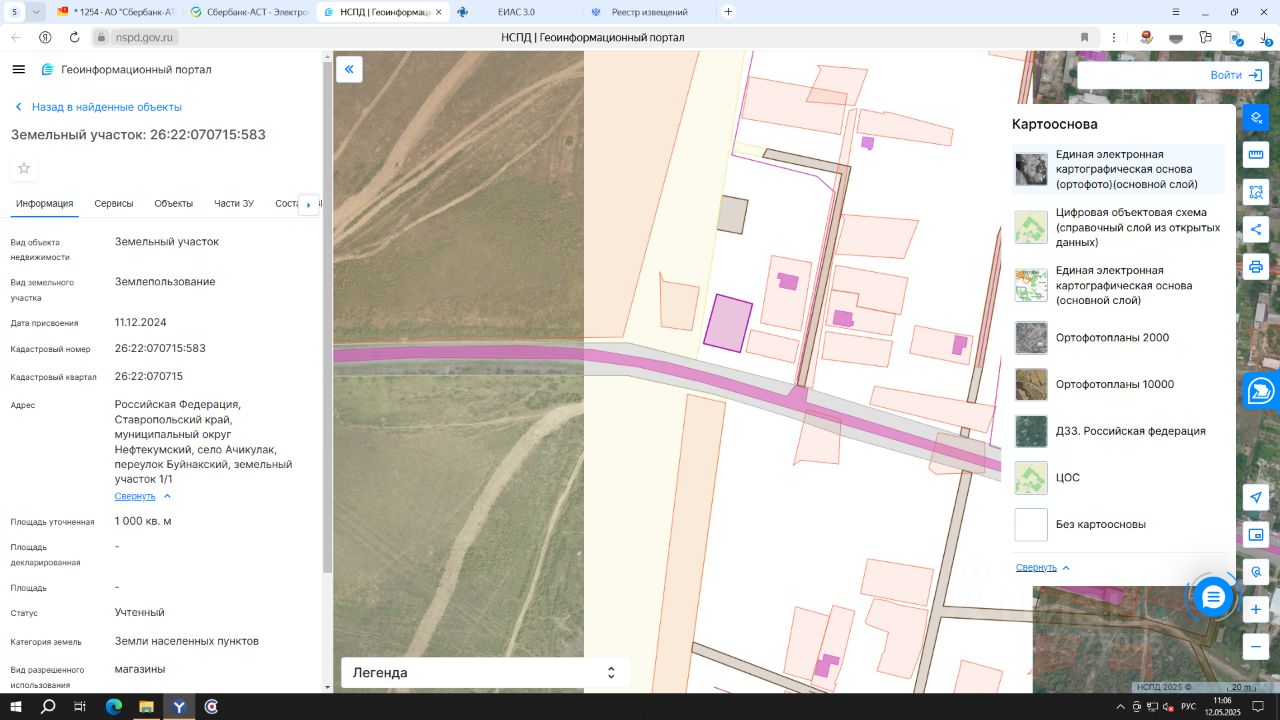
Task: Open the Yandex Browser main menu
Action: (1176, 12)
